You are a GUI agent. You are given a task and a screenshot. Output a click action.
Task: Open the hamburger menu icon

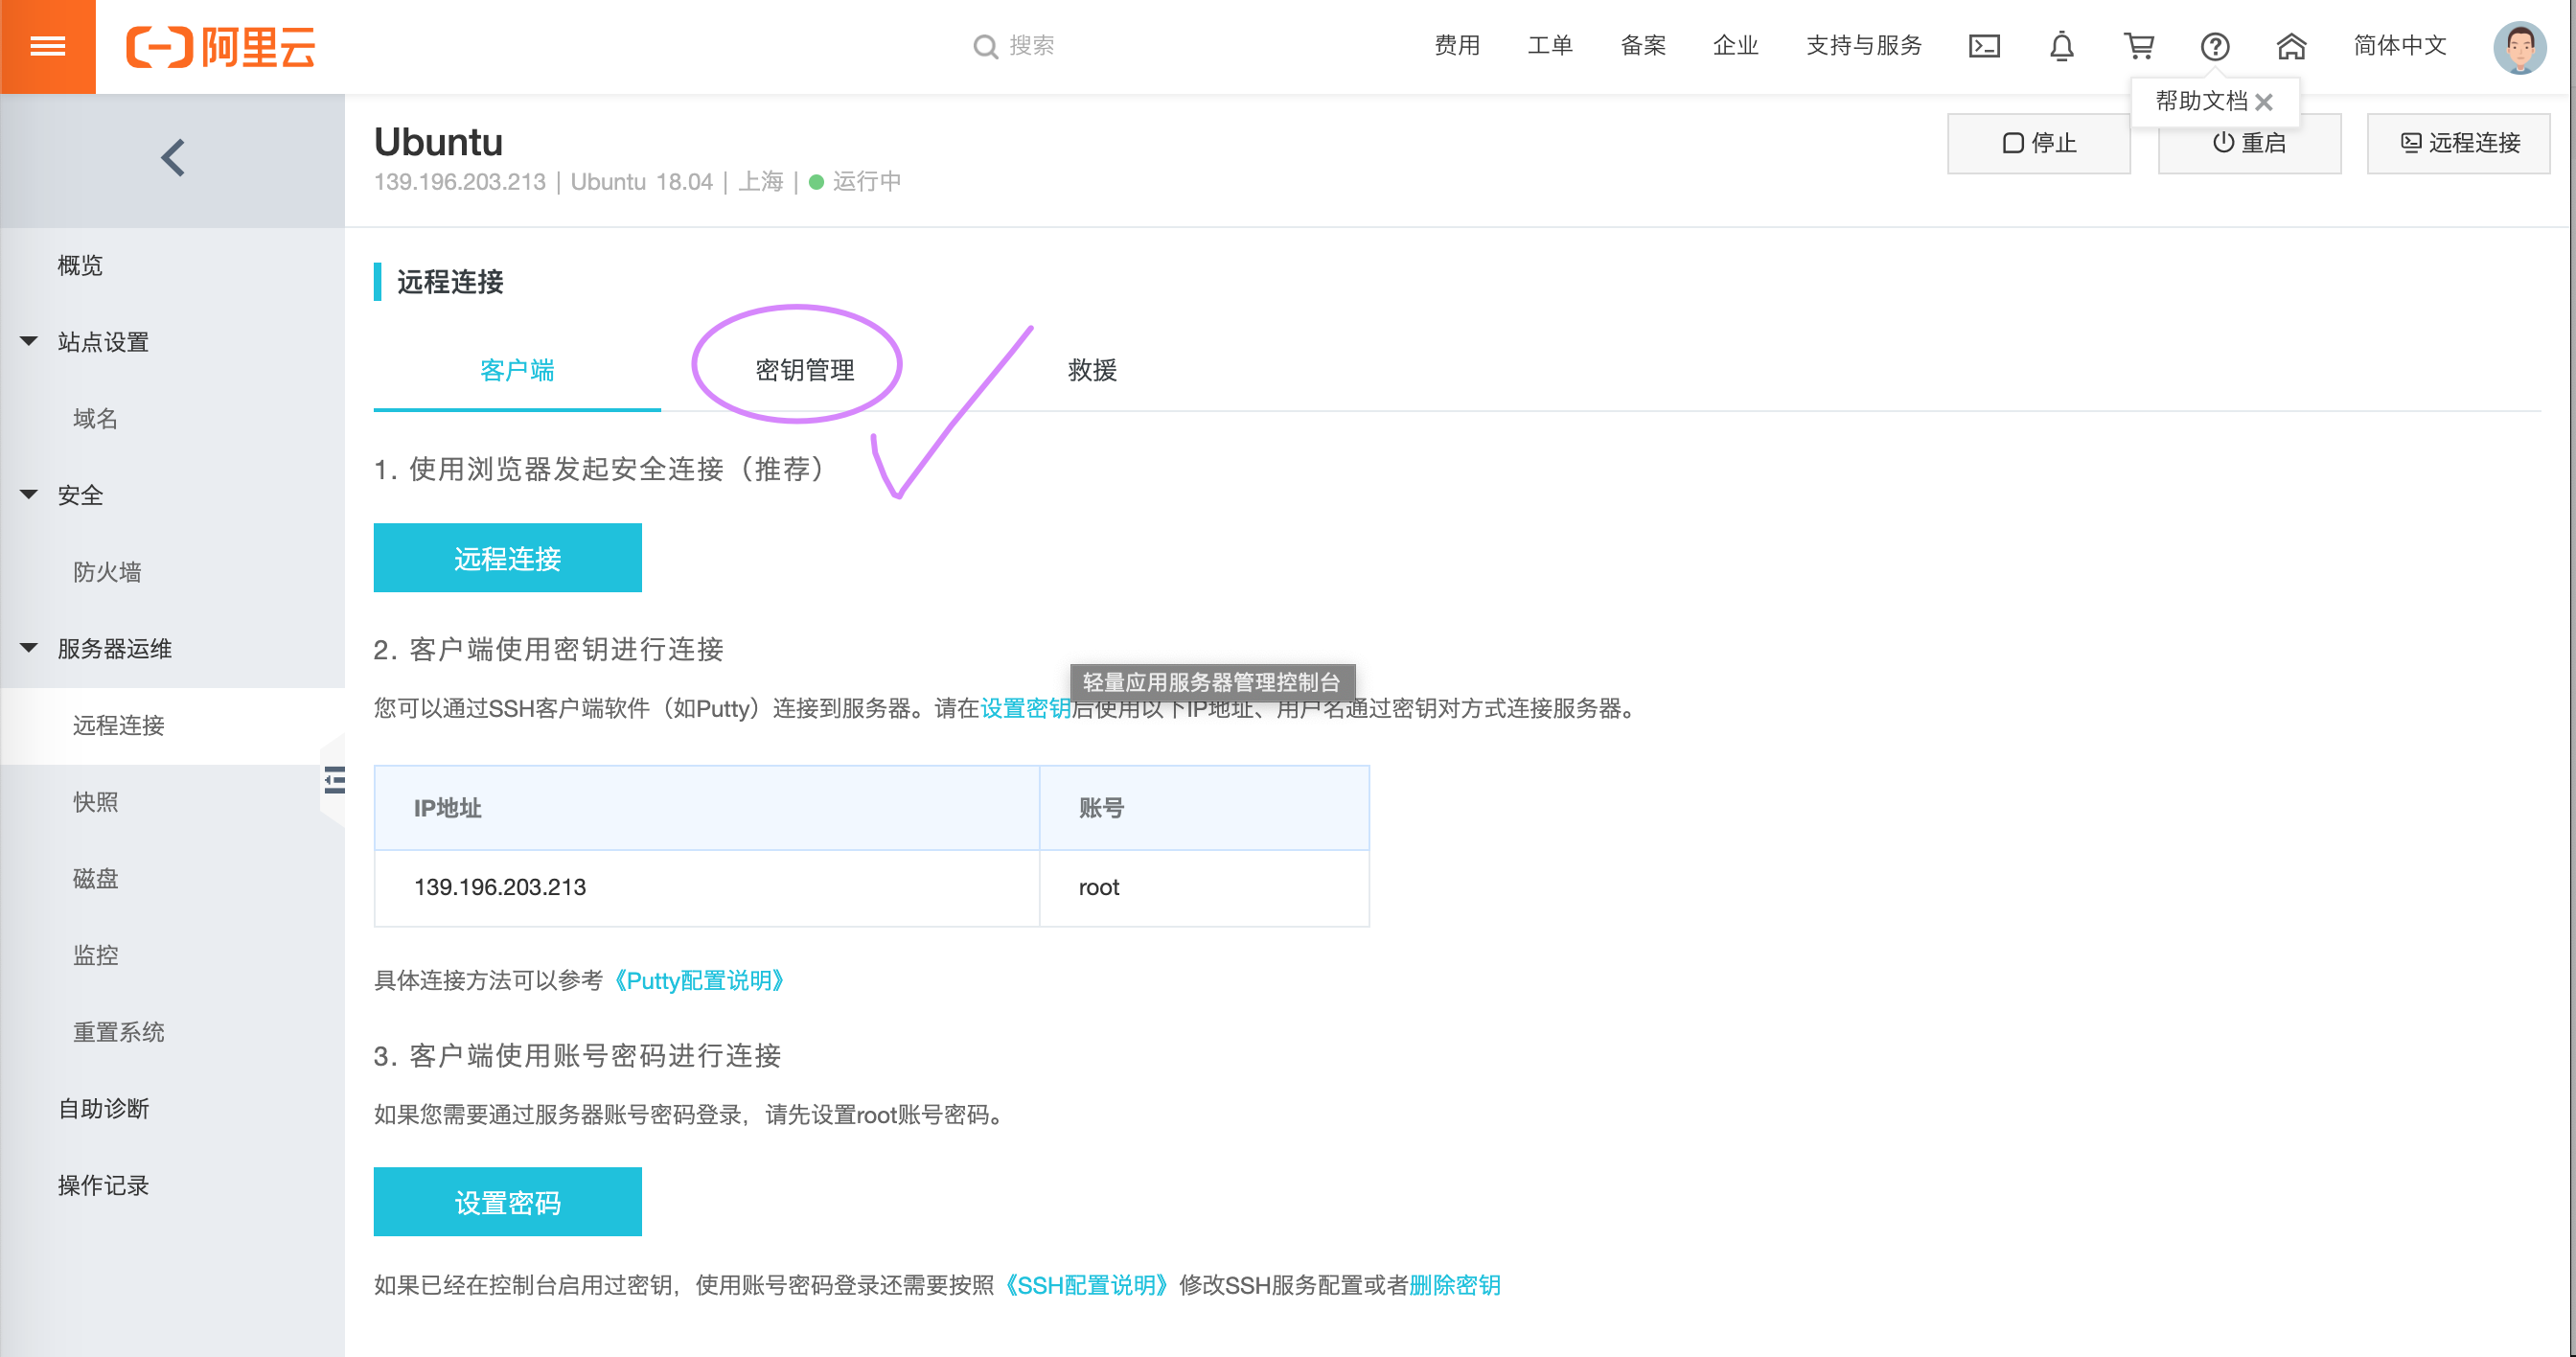click(47, 46)
